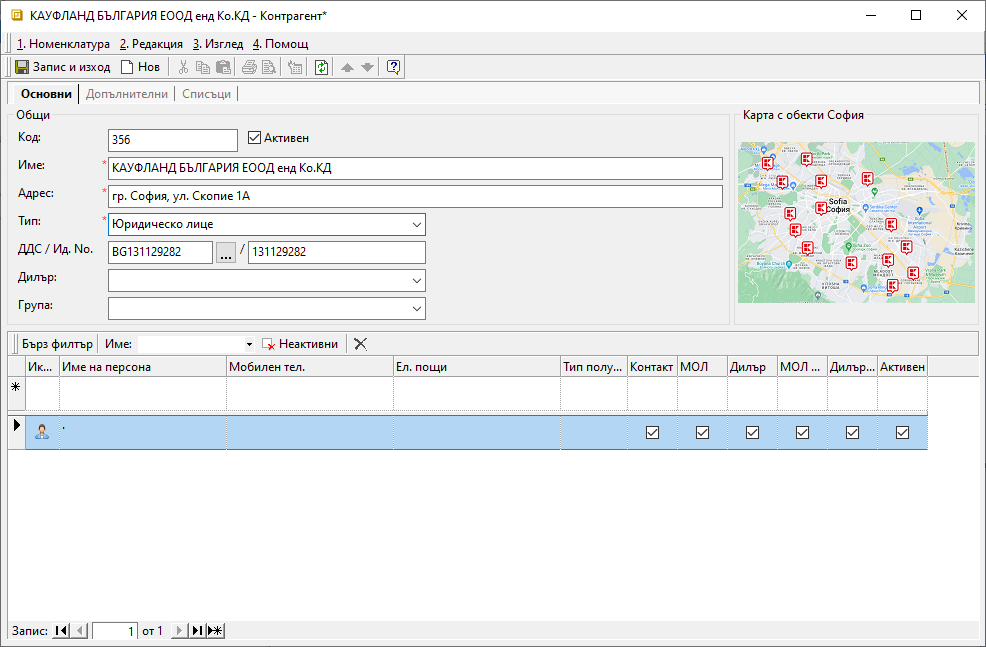Uncheck the Активен checkbox
The width and height of the screenshot is (986, 647).
254,138
